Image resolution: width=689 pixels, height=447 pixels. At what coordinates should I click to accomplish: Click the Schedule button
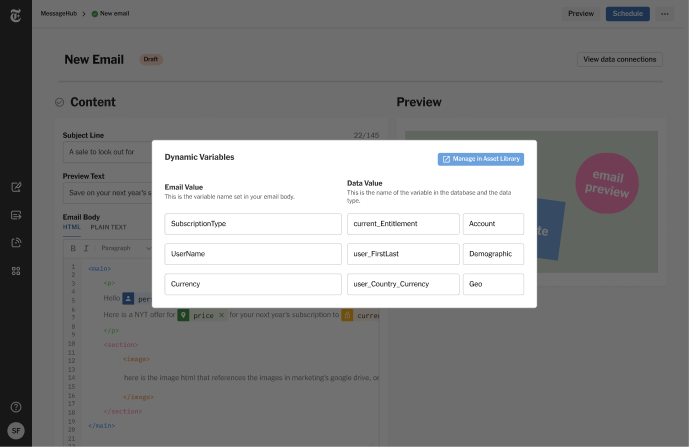[x=627, y=14]
